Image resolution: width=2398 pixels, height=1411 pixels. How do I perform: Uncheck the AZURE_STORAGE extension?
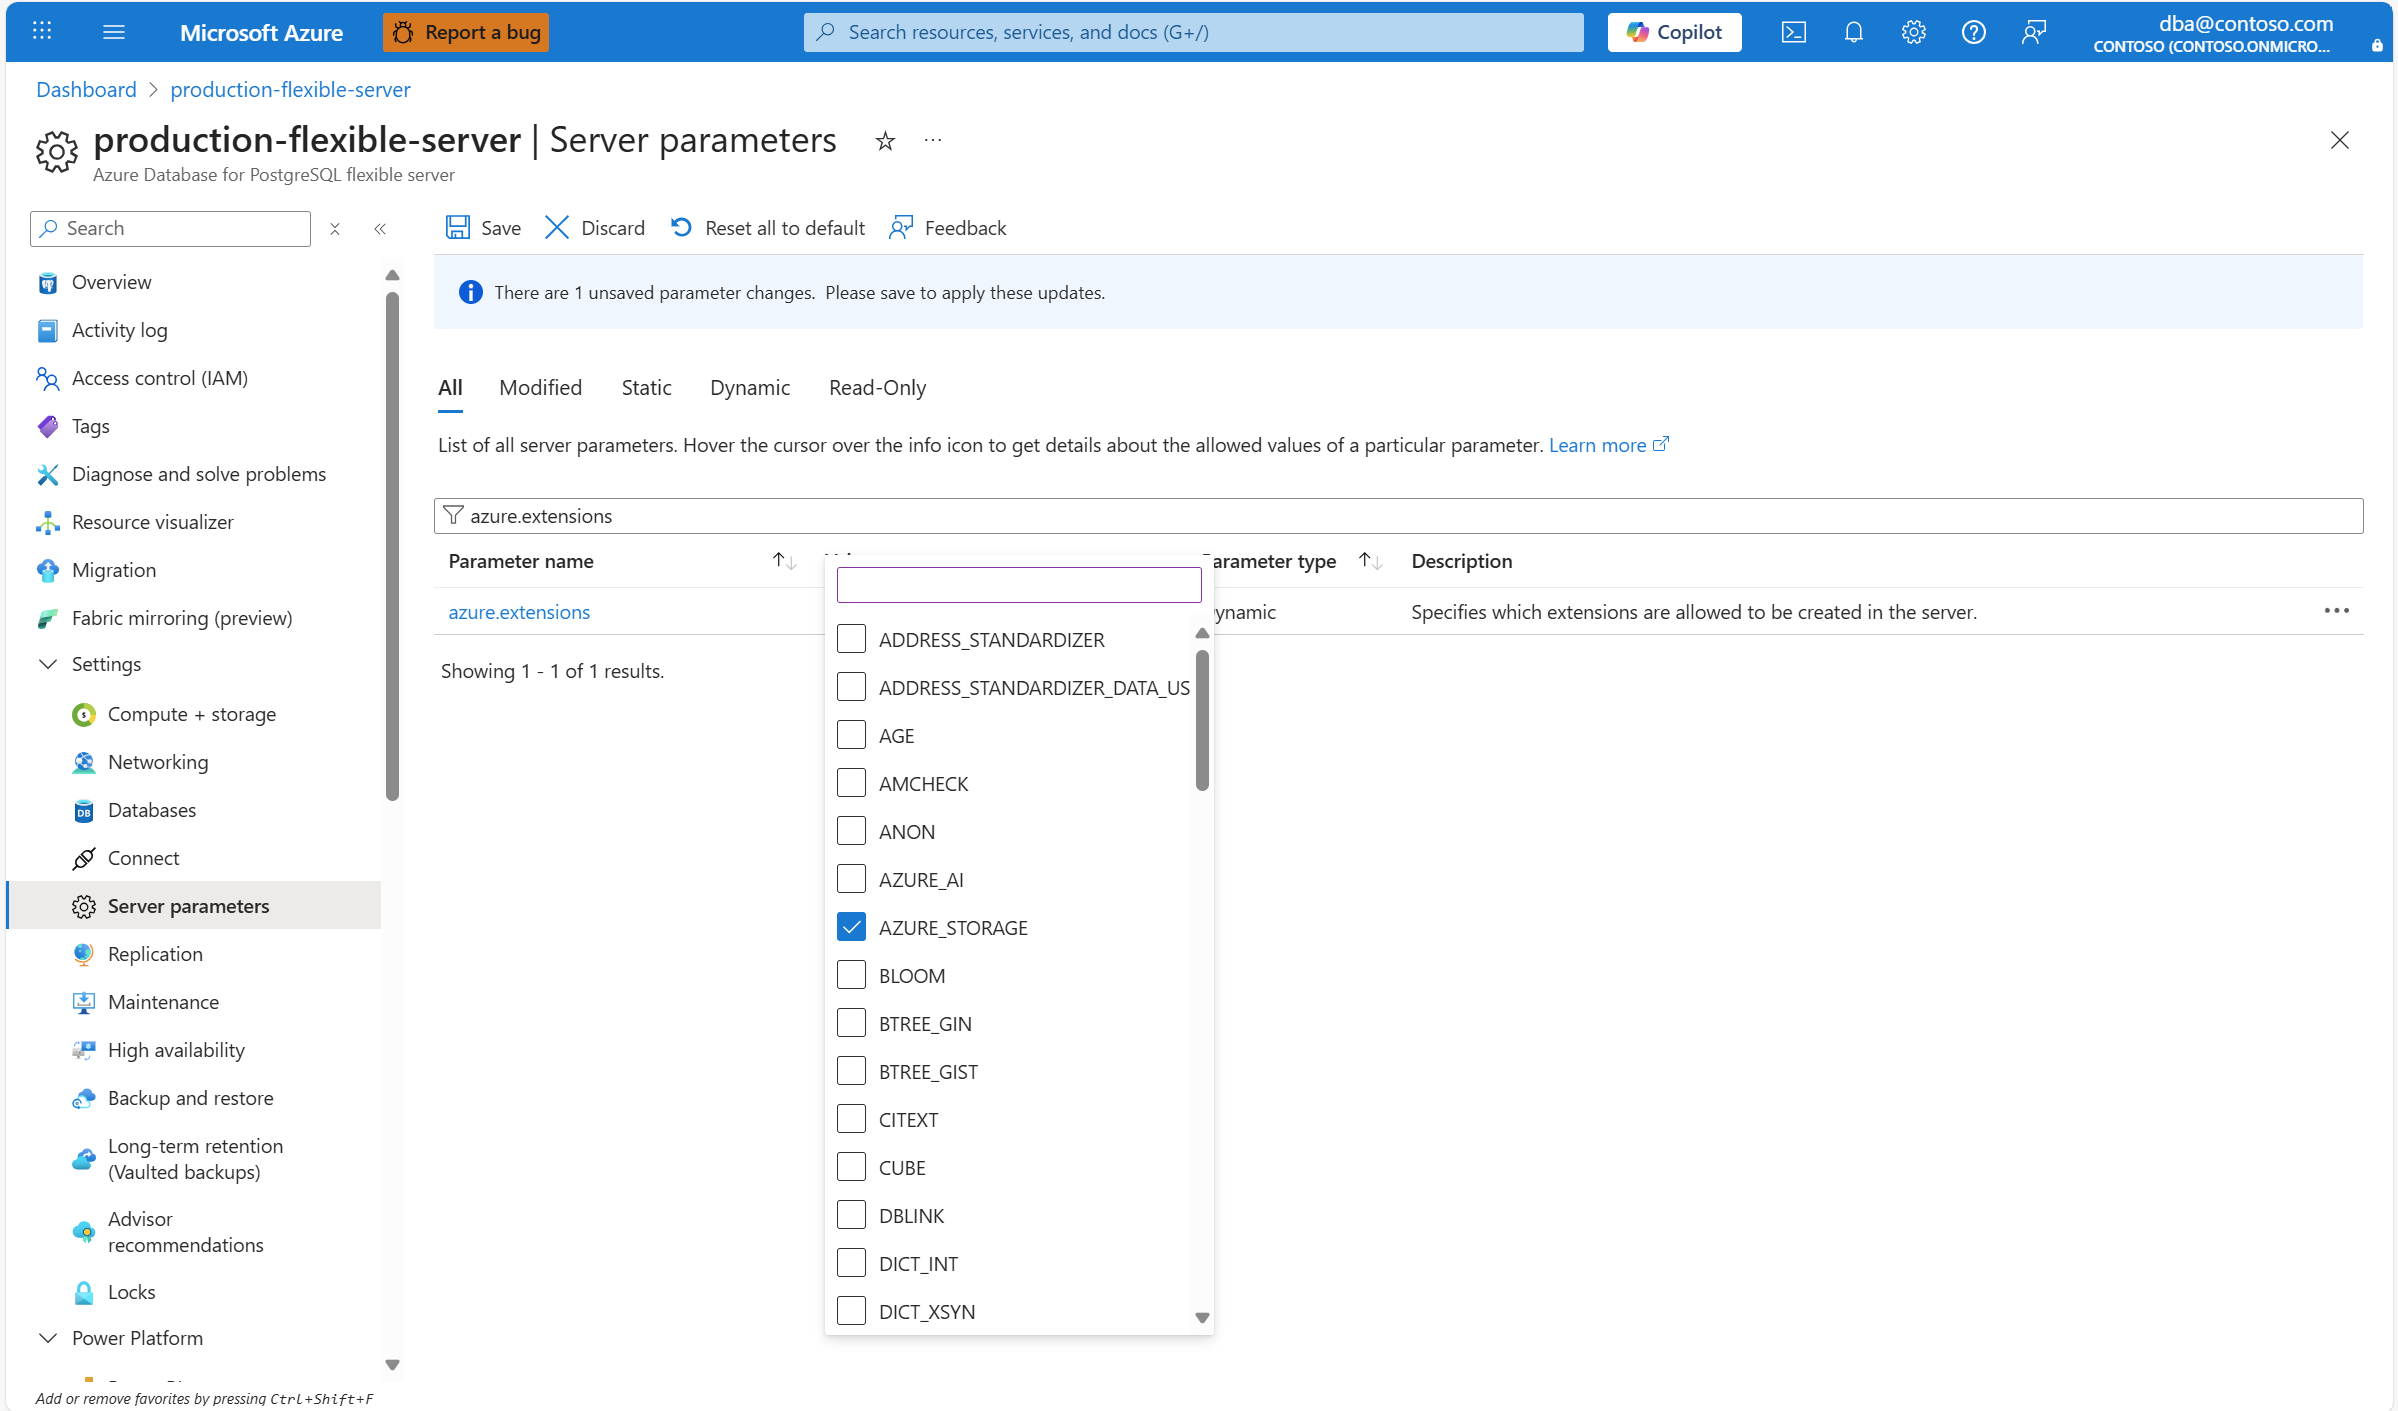tap(851, 927)
